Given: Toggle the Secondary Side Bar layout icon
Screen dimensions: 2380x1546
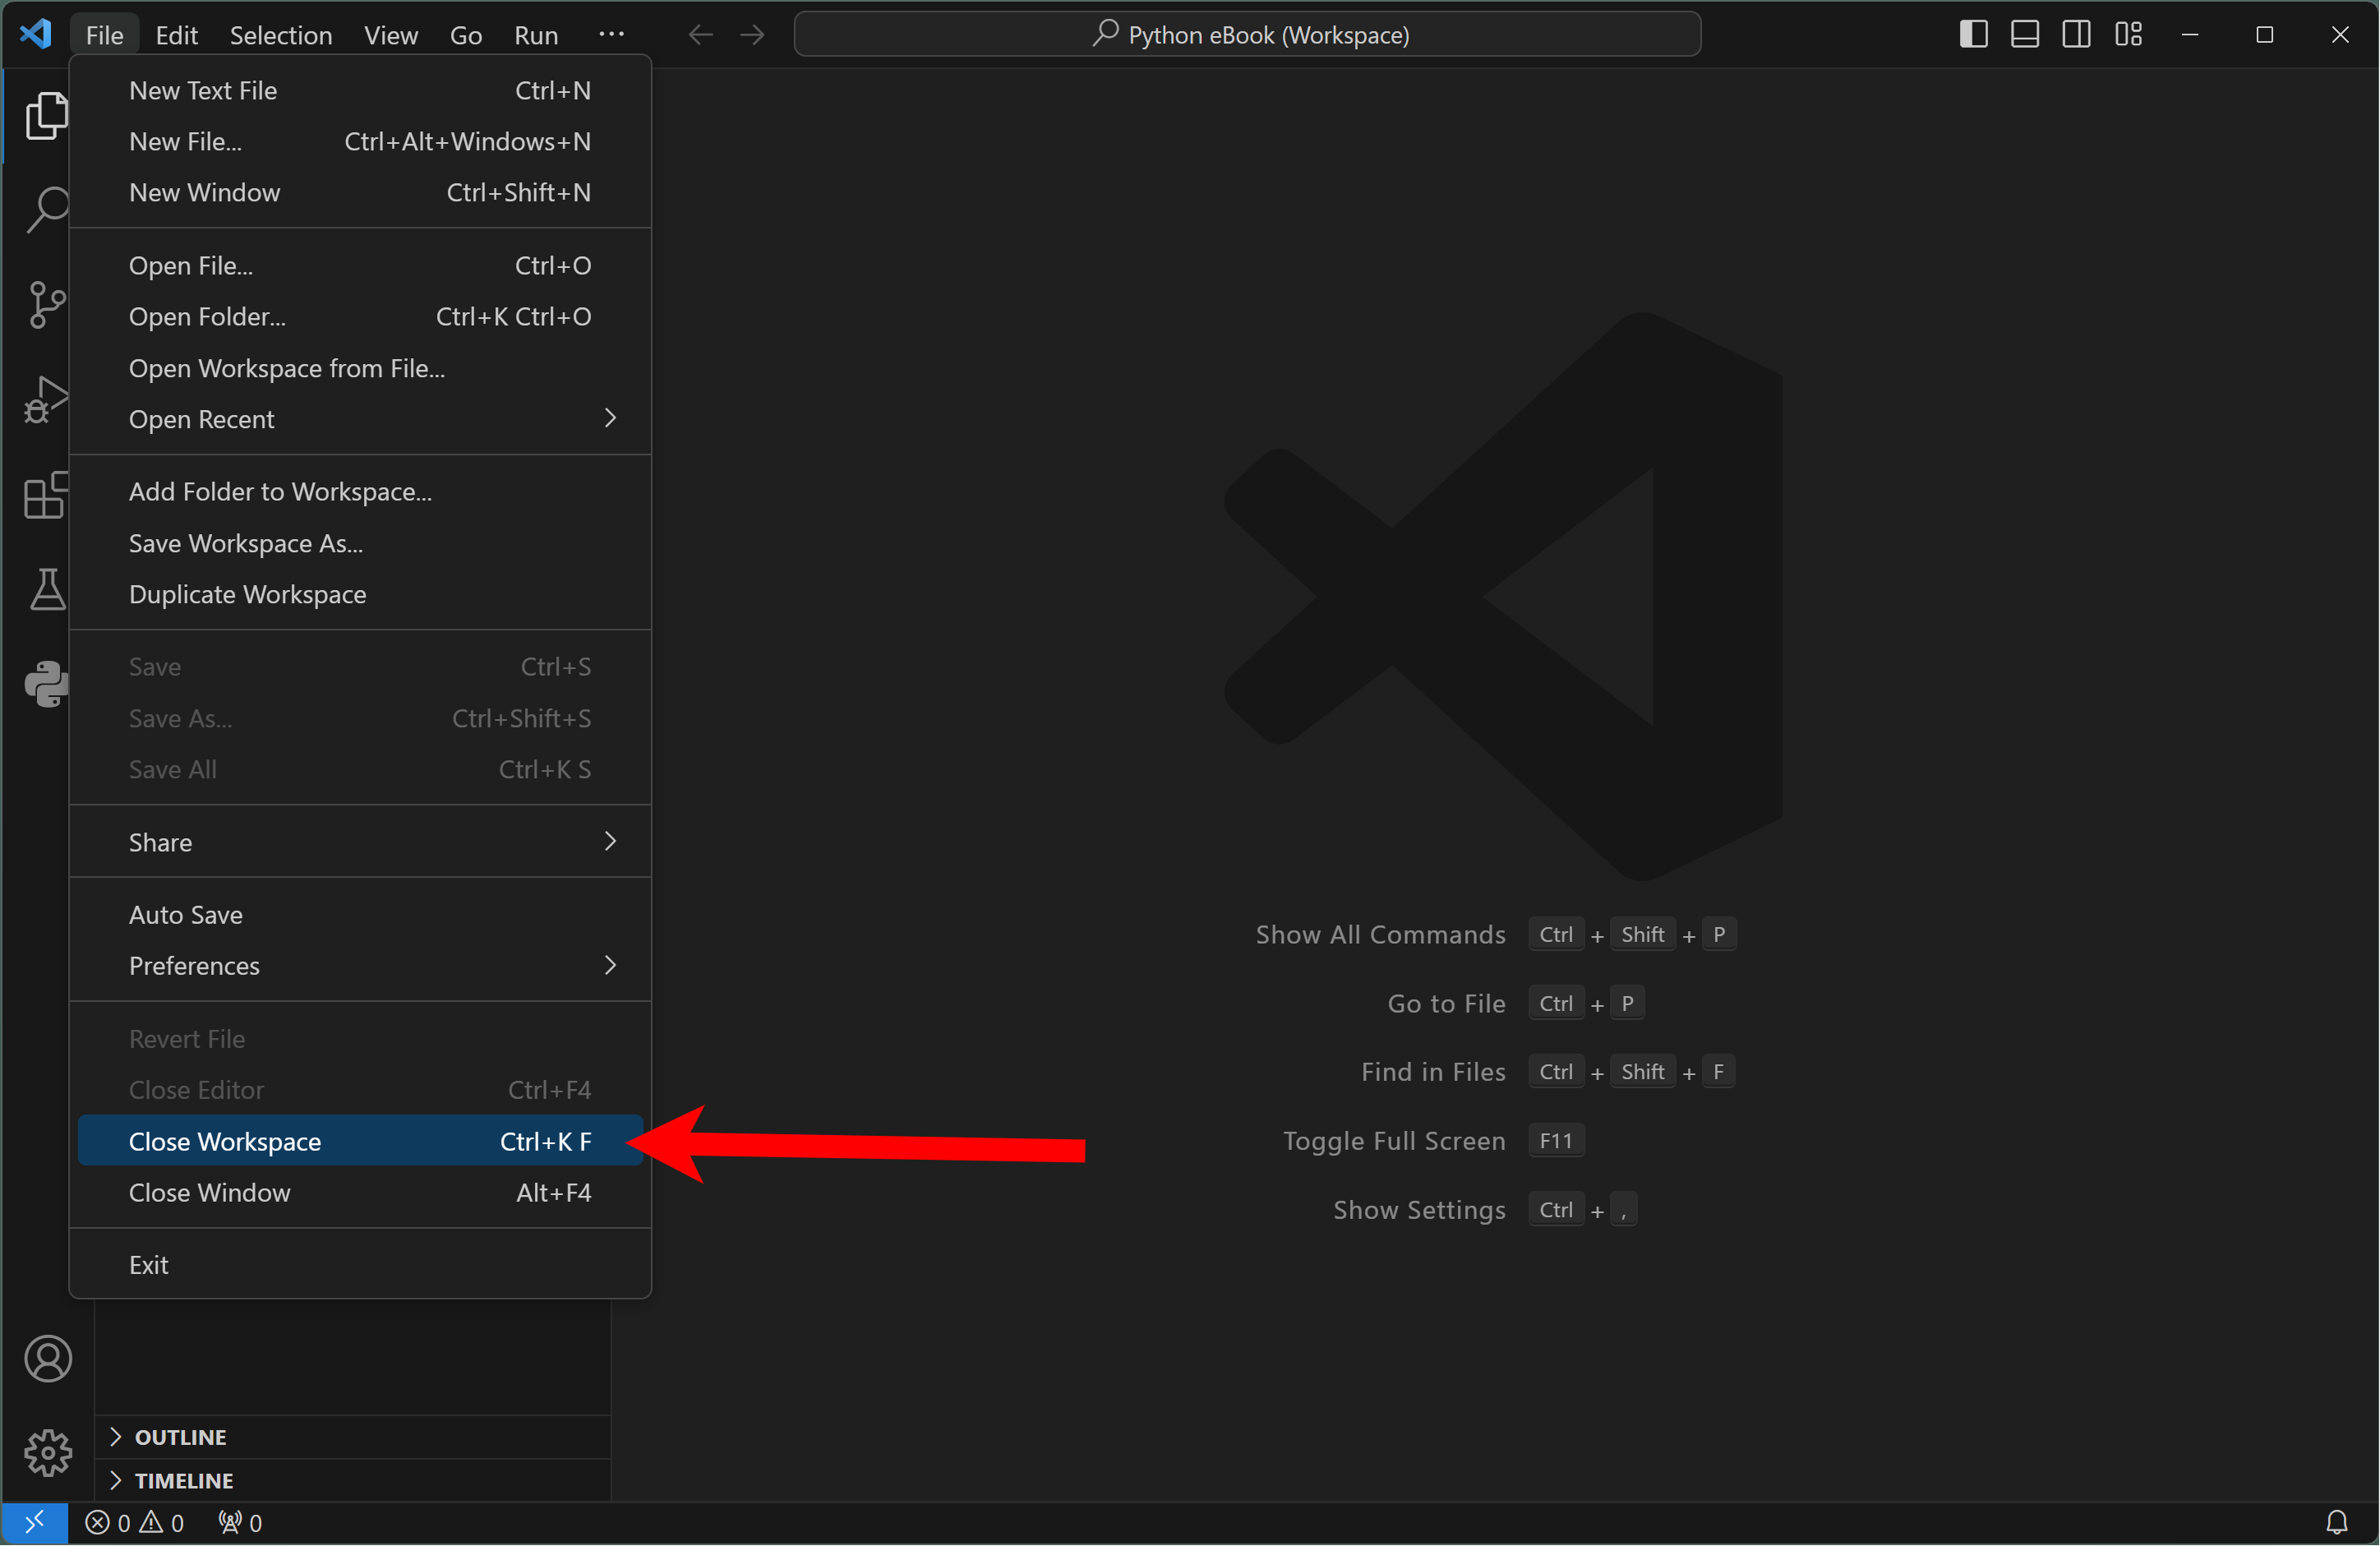Looking at the screenshot, I should 2076,34.
